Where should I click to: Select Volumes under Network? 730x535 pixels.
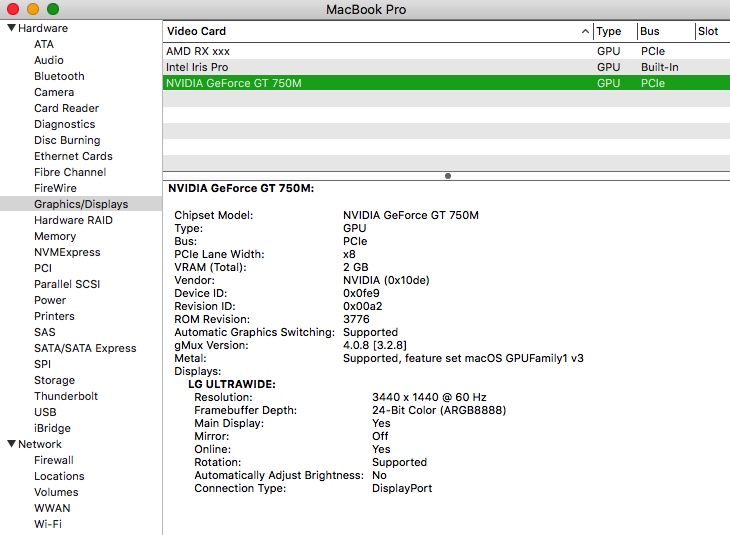tap(56, 492)
